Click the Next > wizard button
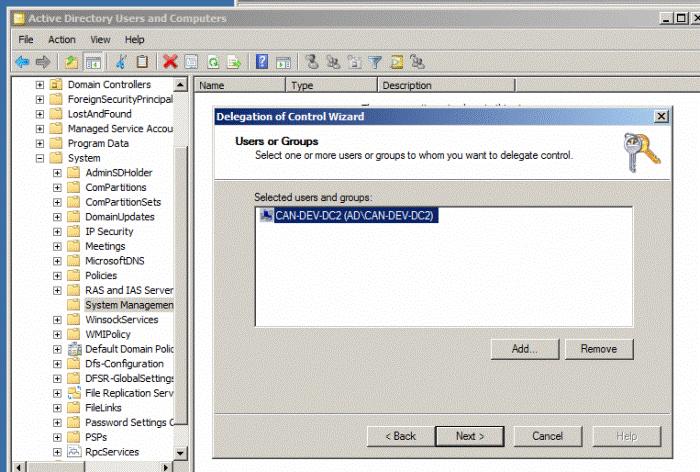The height and width of the screenshot is (472, 700). point(470,436)
